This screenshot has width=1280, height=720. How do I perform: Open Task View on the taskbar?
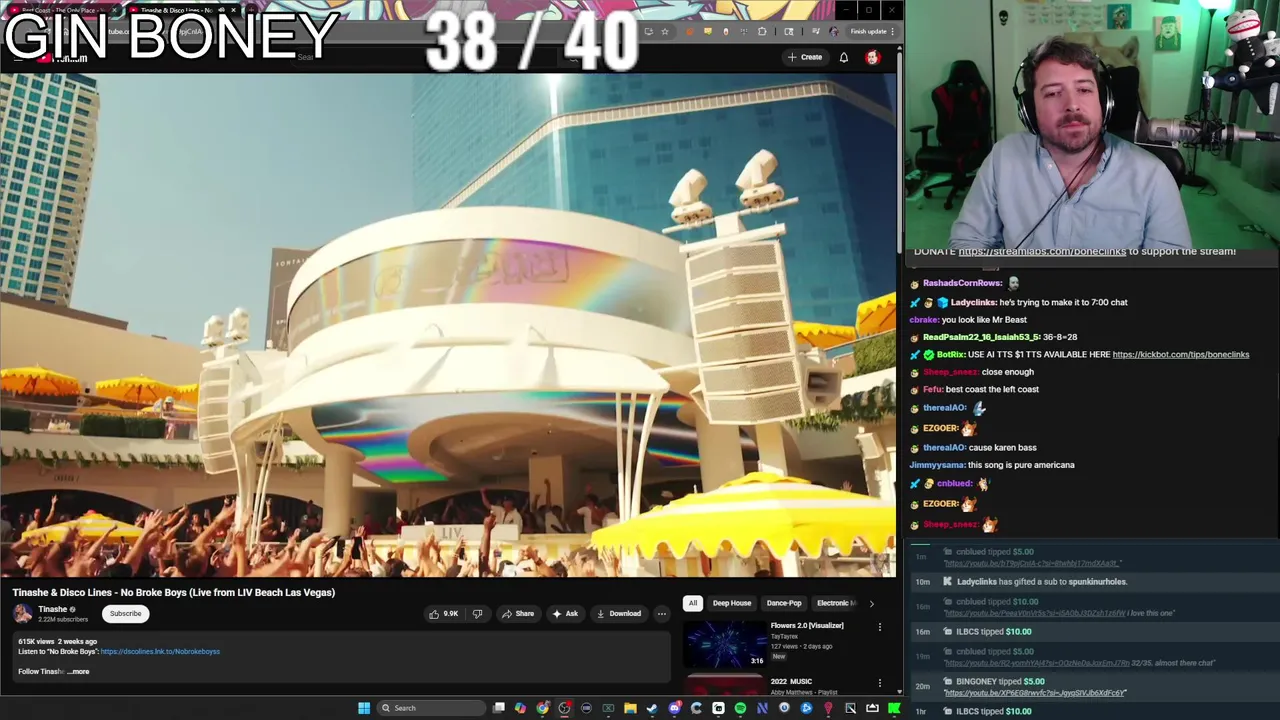click(x=499, y=708)
